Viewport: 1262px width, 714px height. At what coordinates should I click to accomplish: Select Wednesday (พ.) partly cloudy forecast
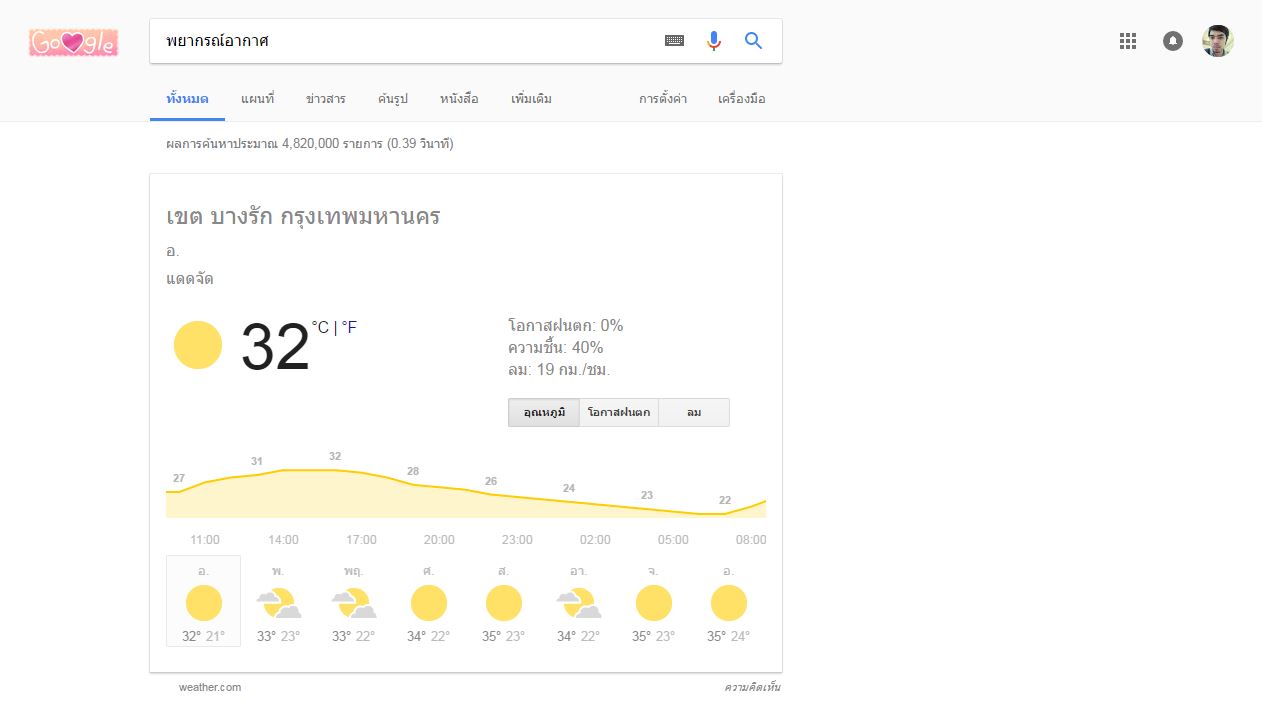coord(278,602)
